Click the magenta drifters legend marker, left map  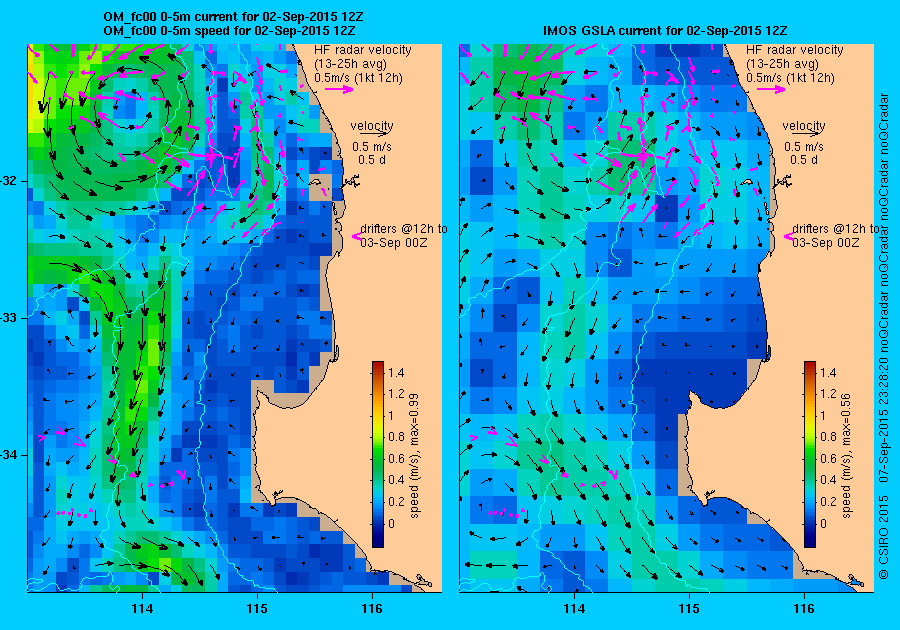[x=356, y=236]
